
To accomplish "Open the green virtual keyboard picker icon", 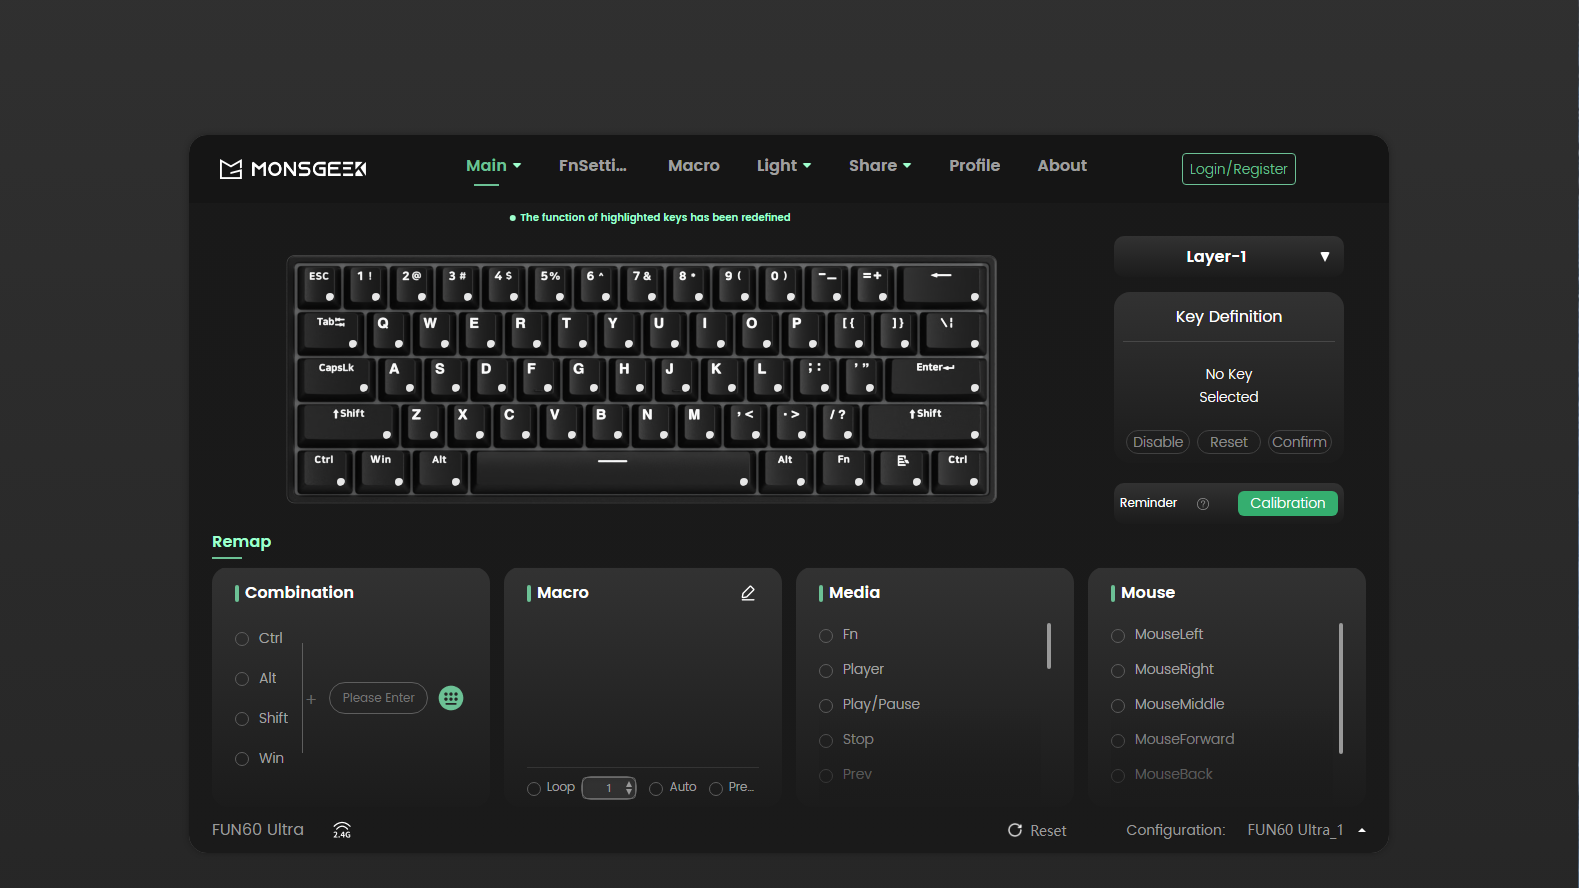I will (451, 698).
